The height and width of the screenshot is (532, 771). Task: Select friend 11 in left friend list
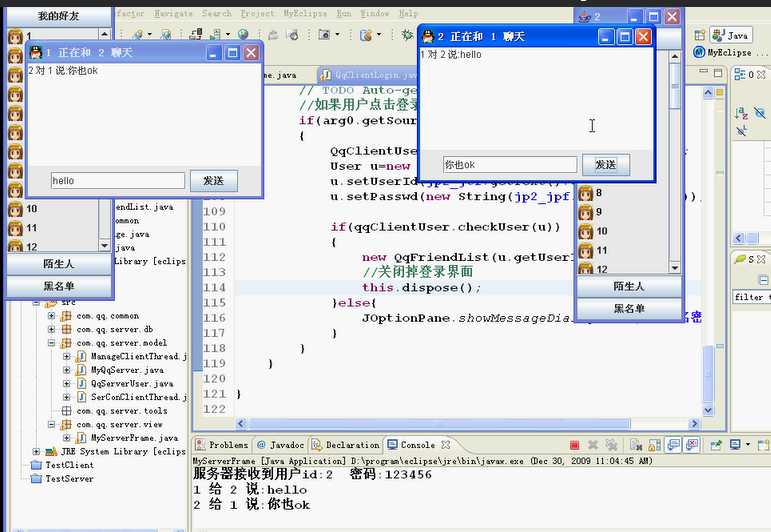click(53, 228)
